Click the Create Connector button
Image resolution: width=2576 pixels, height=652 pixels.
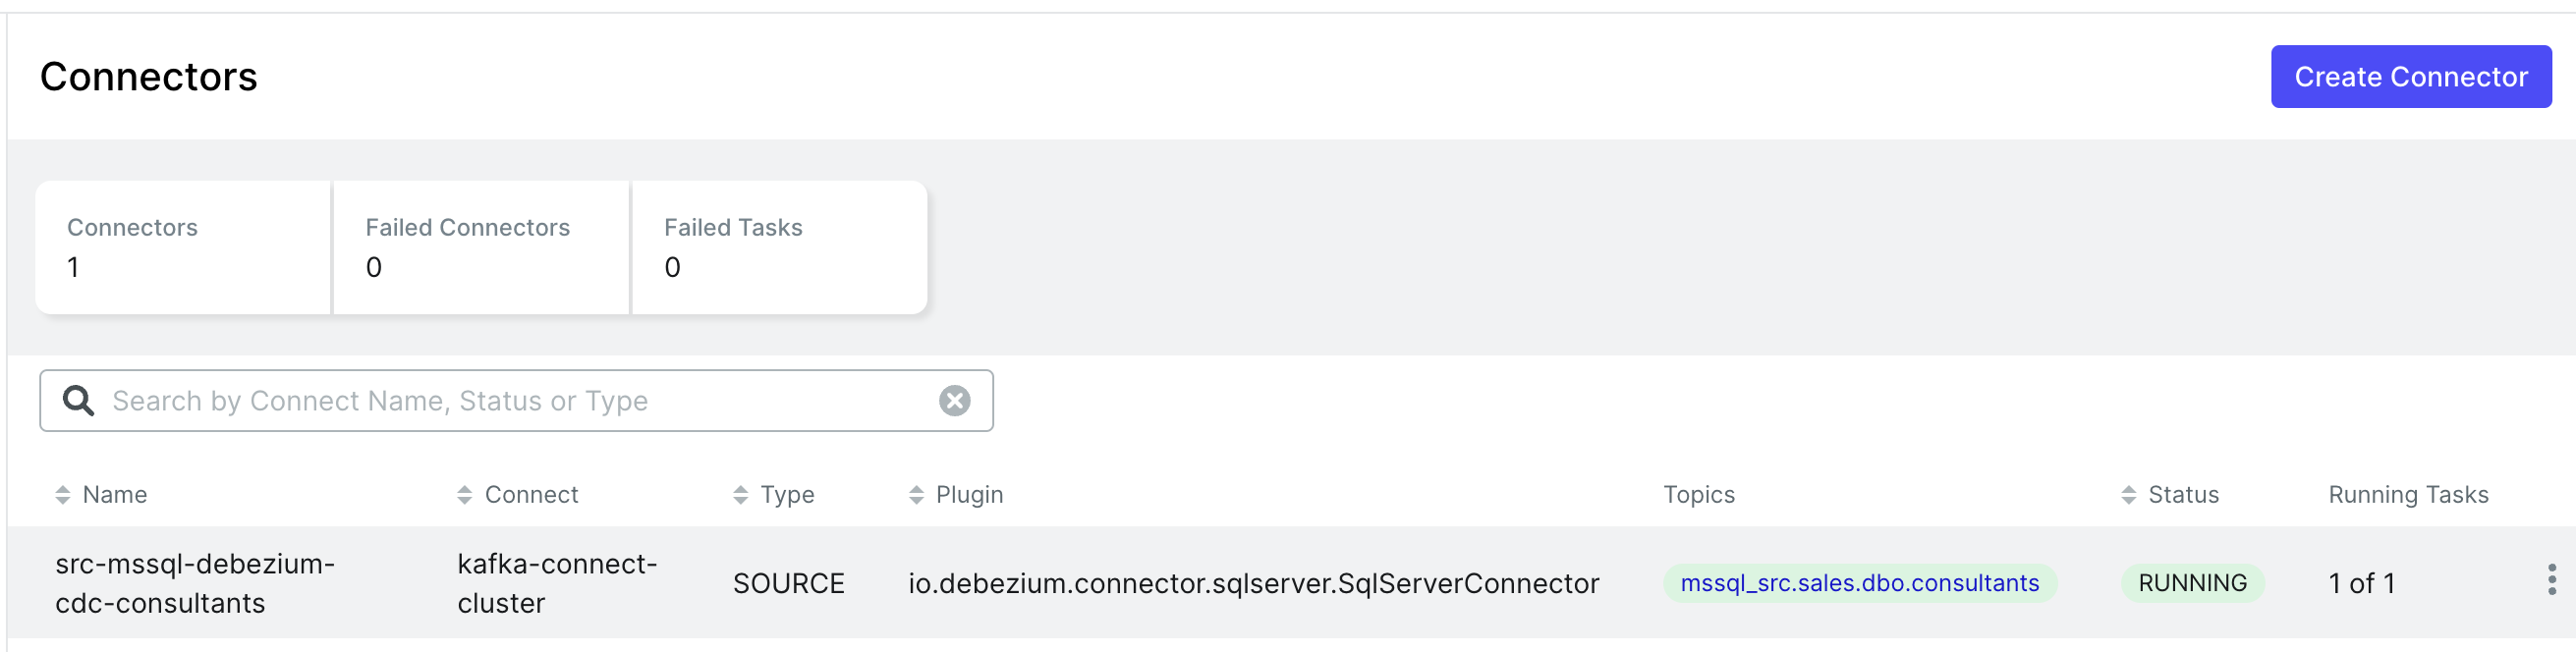[2409, 77]
